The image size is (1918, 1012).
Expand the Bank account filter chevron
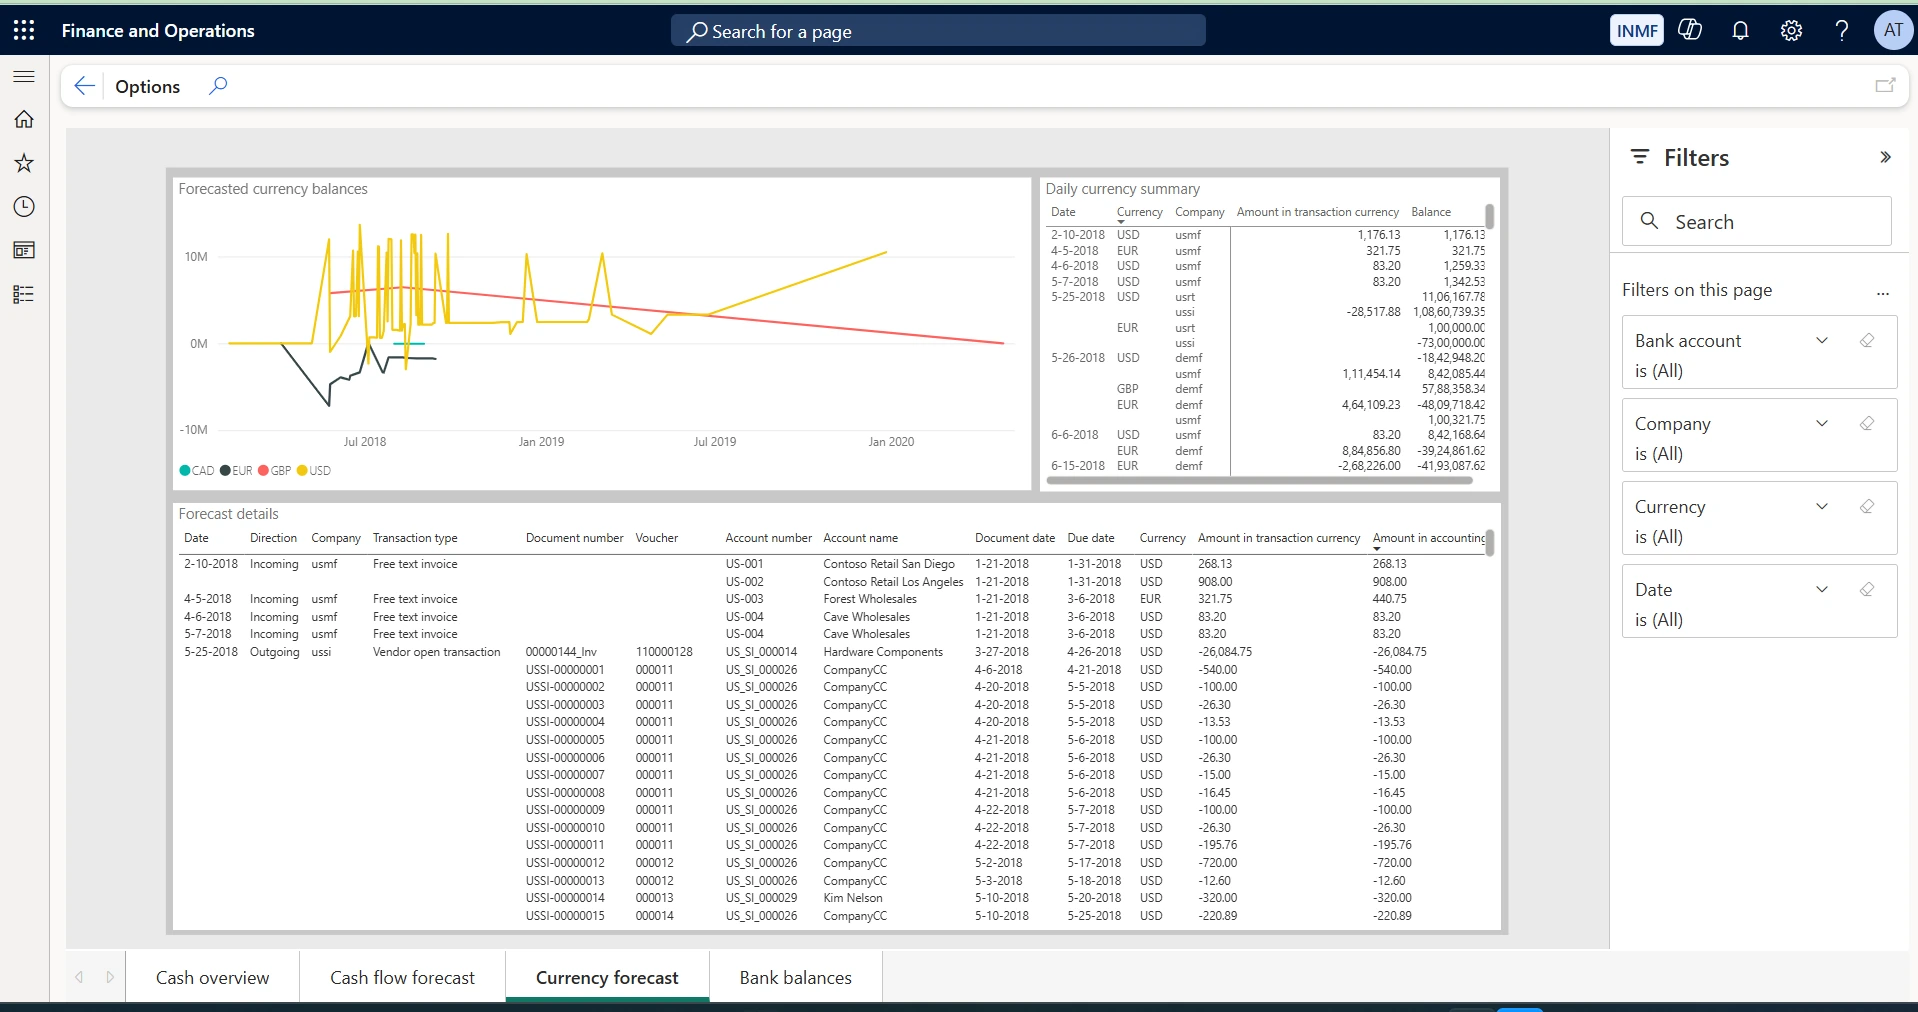pyautogui.click(x=1822, y=341)
